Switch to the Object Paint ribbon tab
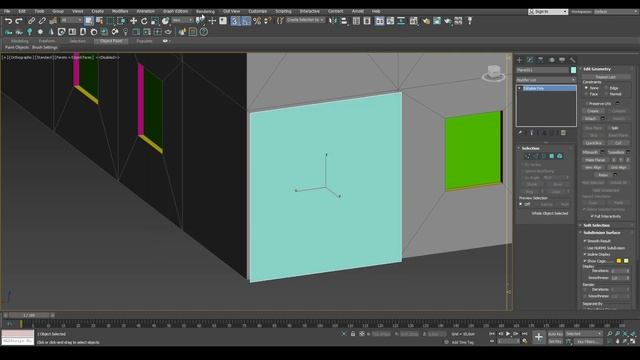The width and height of the screenshot is (640, 360). coord(111,41)
